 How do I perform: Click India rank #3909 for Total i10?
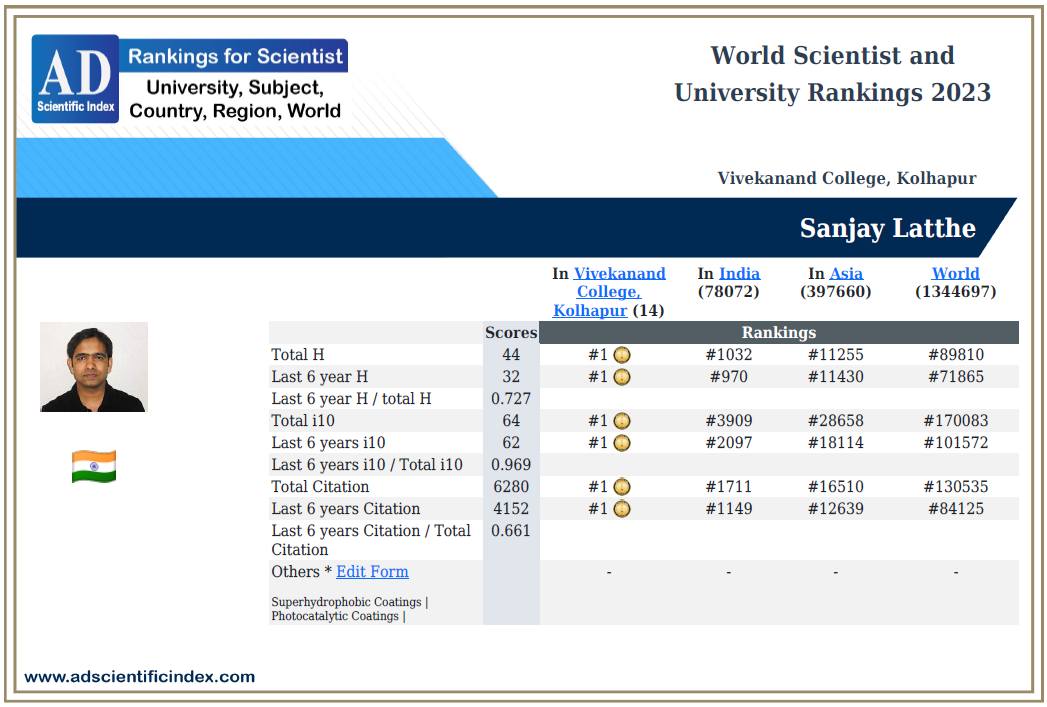(x=728, y=421)
